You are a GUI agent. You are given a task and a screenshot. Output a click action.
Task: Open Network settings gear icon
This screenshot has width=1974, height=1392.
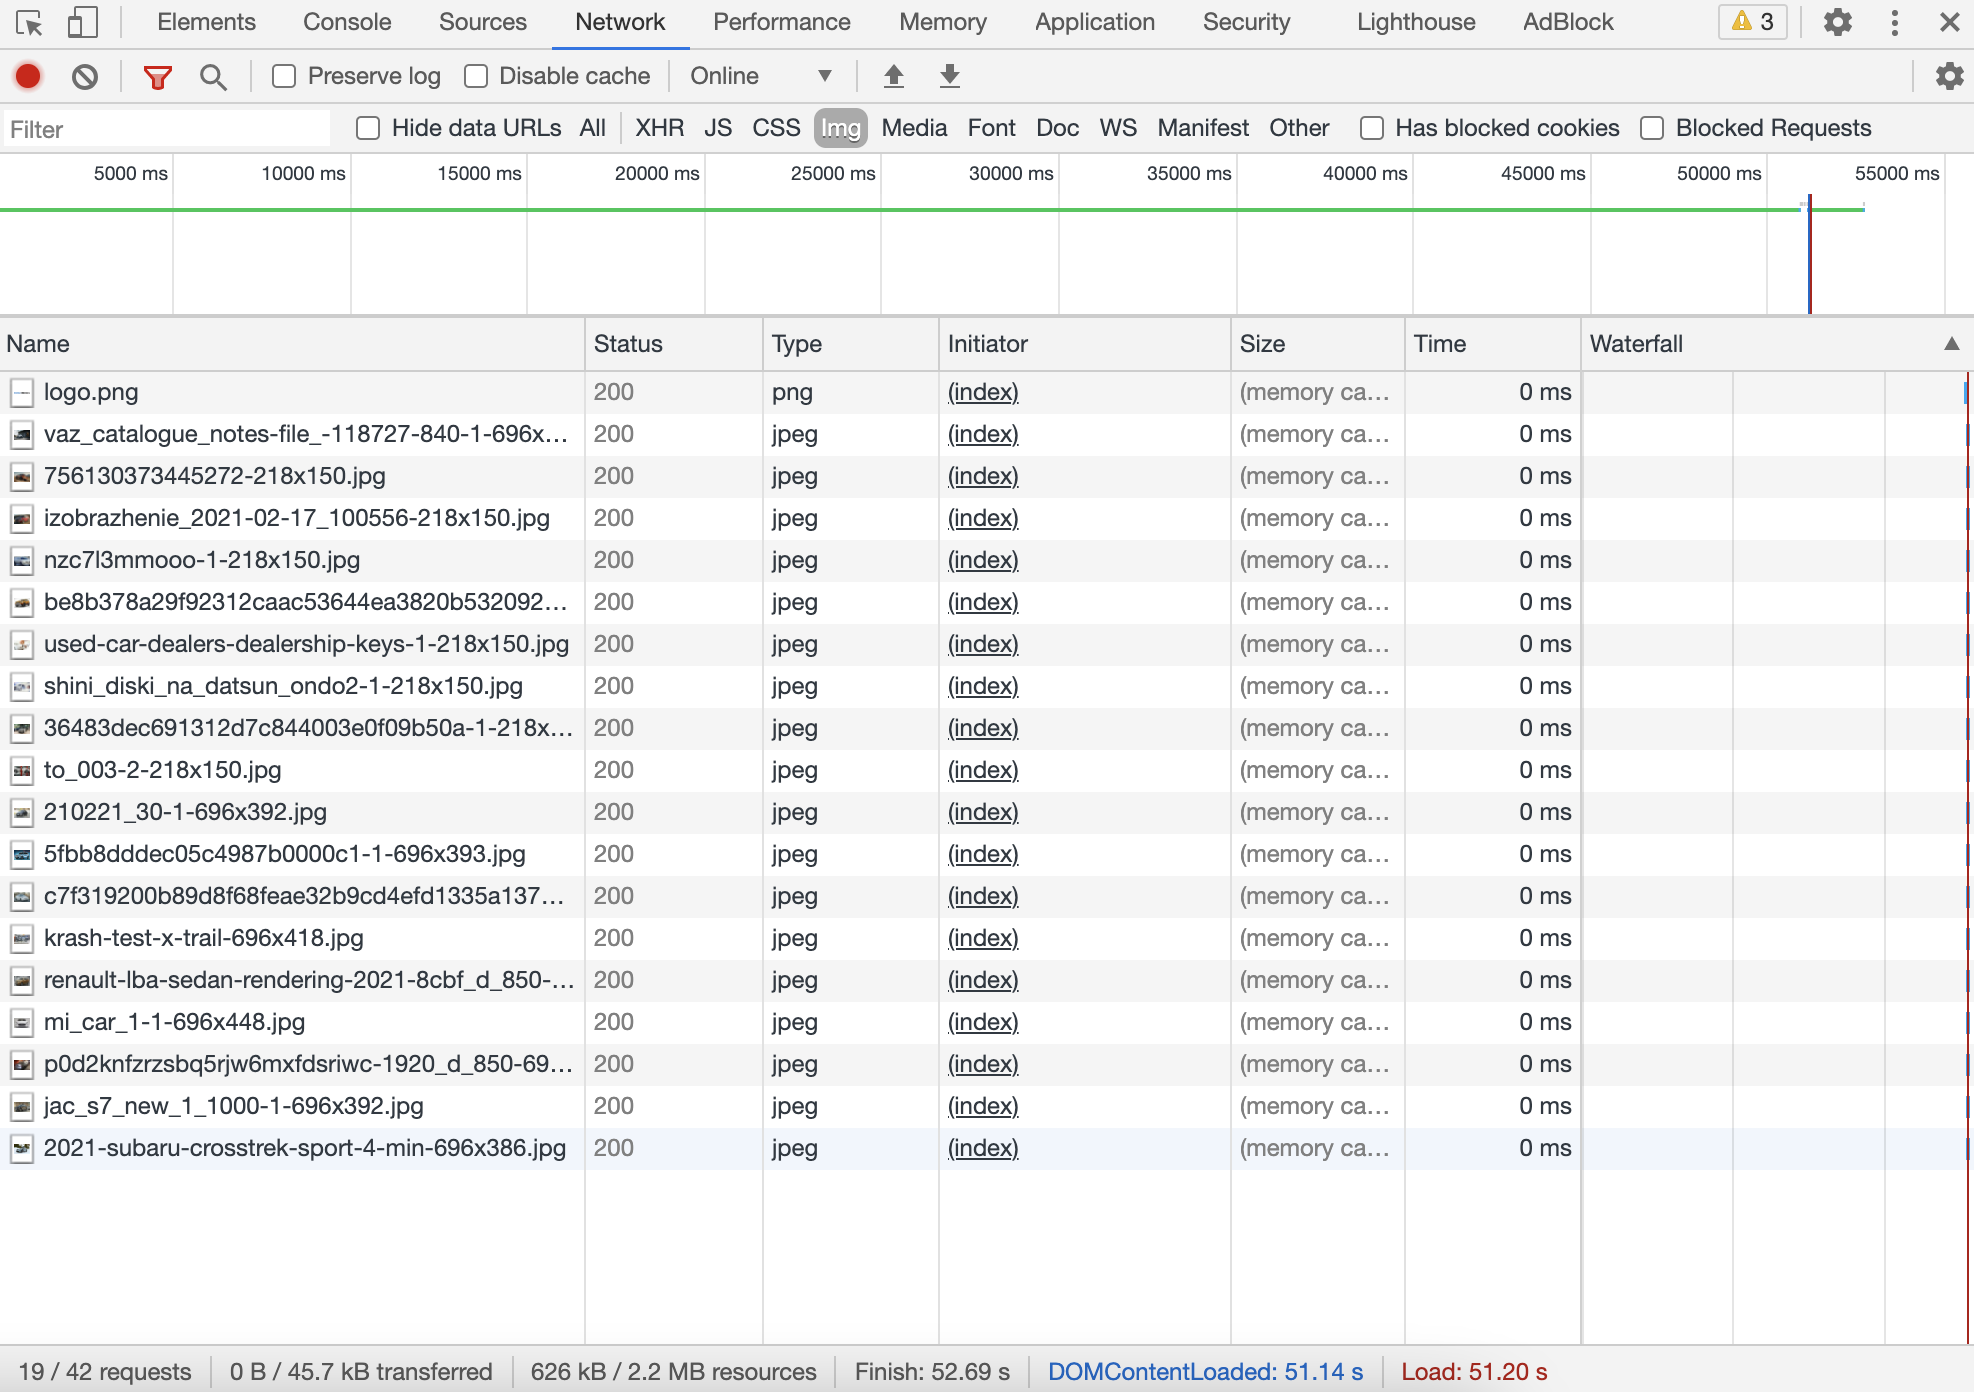pos(1949,76)
